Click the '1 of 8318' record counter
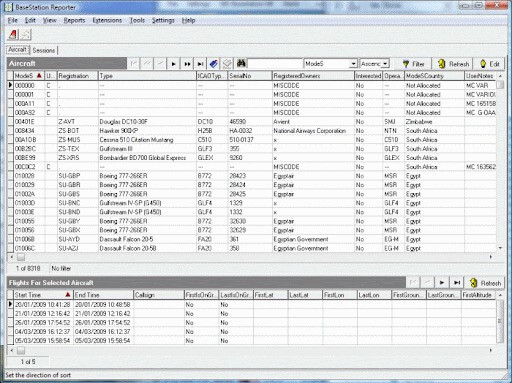 tap(28, 268)
